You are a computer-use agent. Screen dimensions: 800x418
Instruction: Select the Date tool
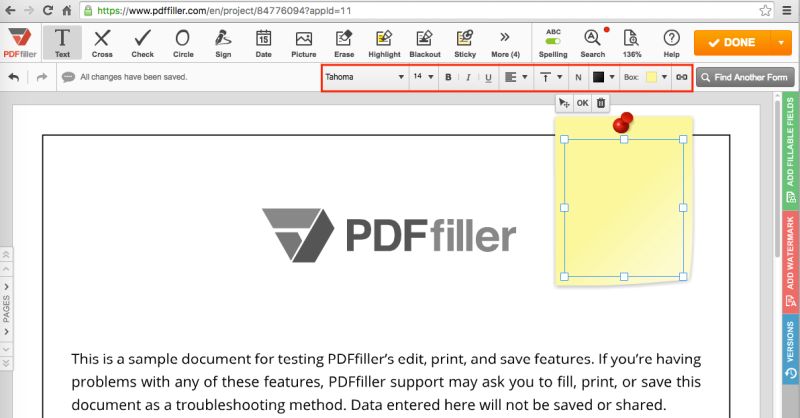coord(263,42)
